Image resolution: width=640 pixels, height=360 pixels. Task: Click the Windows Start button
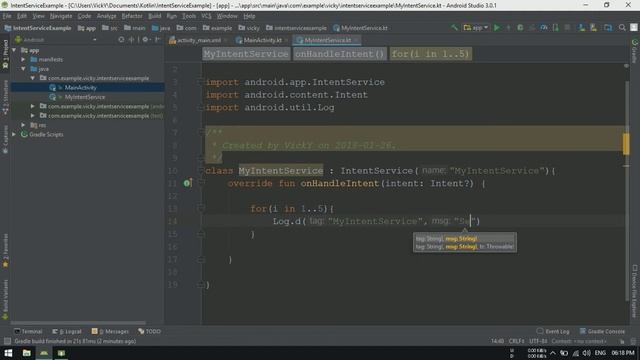(8, 353)
